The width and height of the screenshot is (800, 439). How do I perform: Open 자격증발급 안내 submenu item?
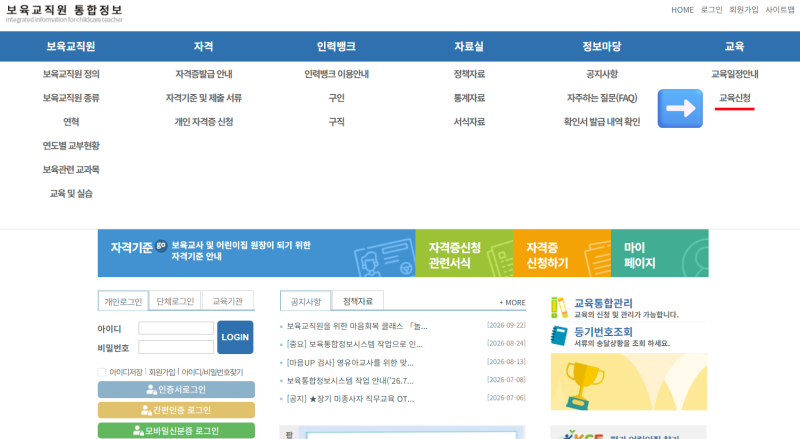click(204, 74)
